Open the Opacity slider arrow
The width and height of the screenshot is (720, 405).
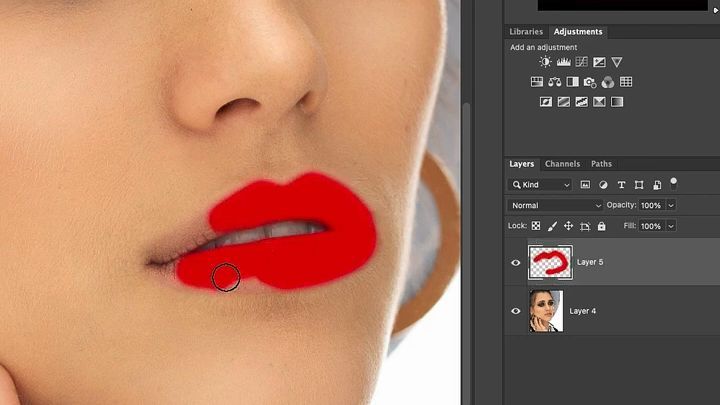tap(671, 205)
